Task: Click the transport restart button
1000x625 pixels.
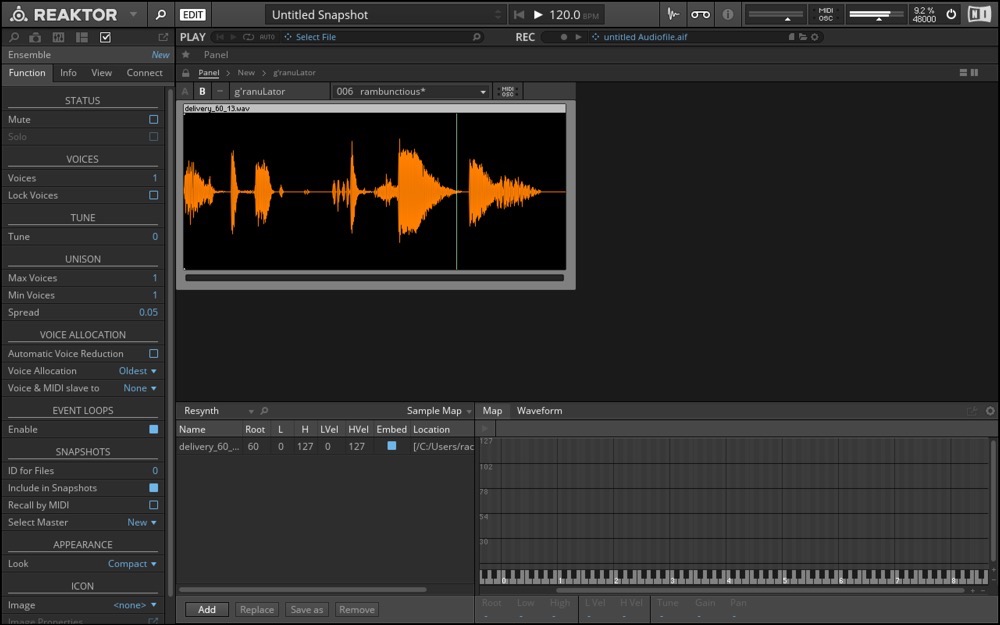Action: 519,14
